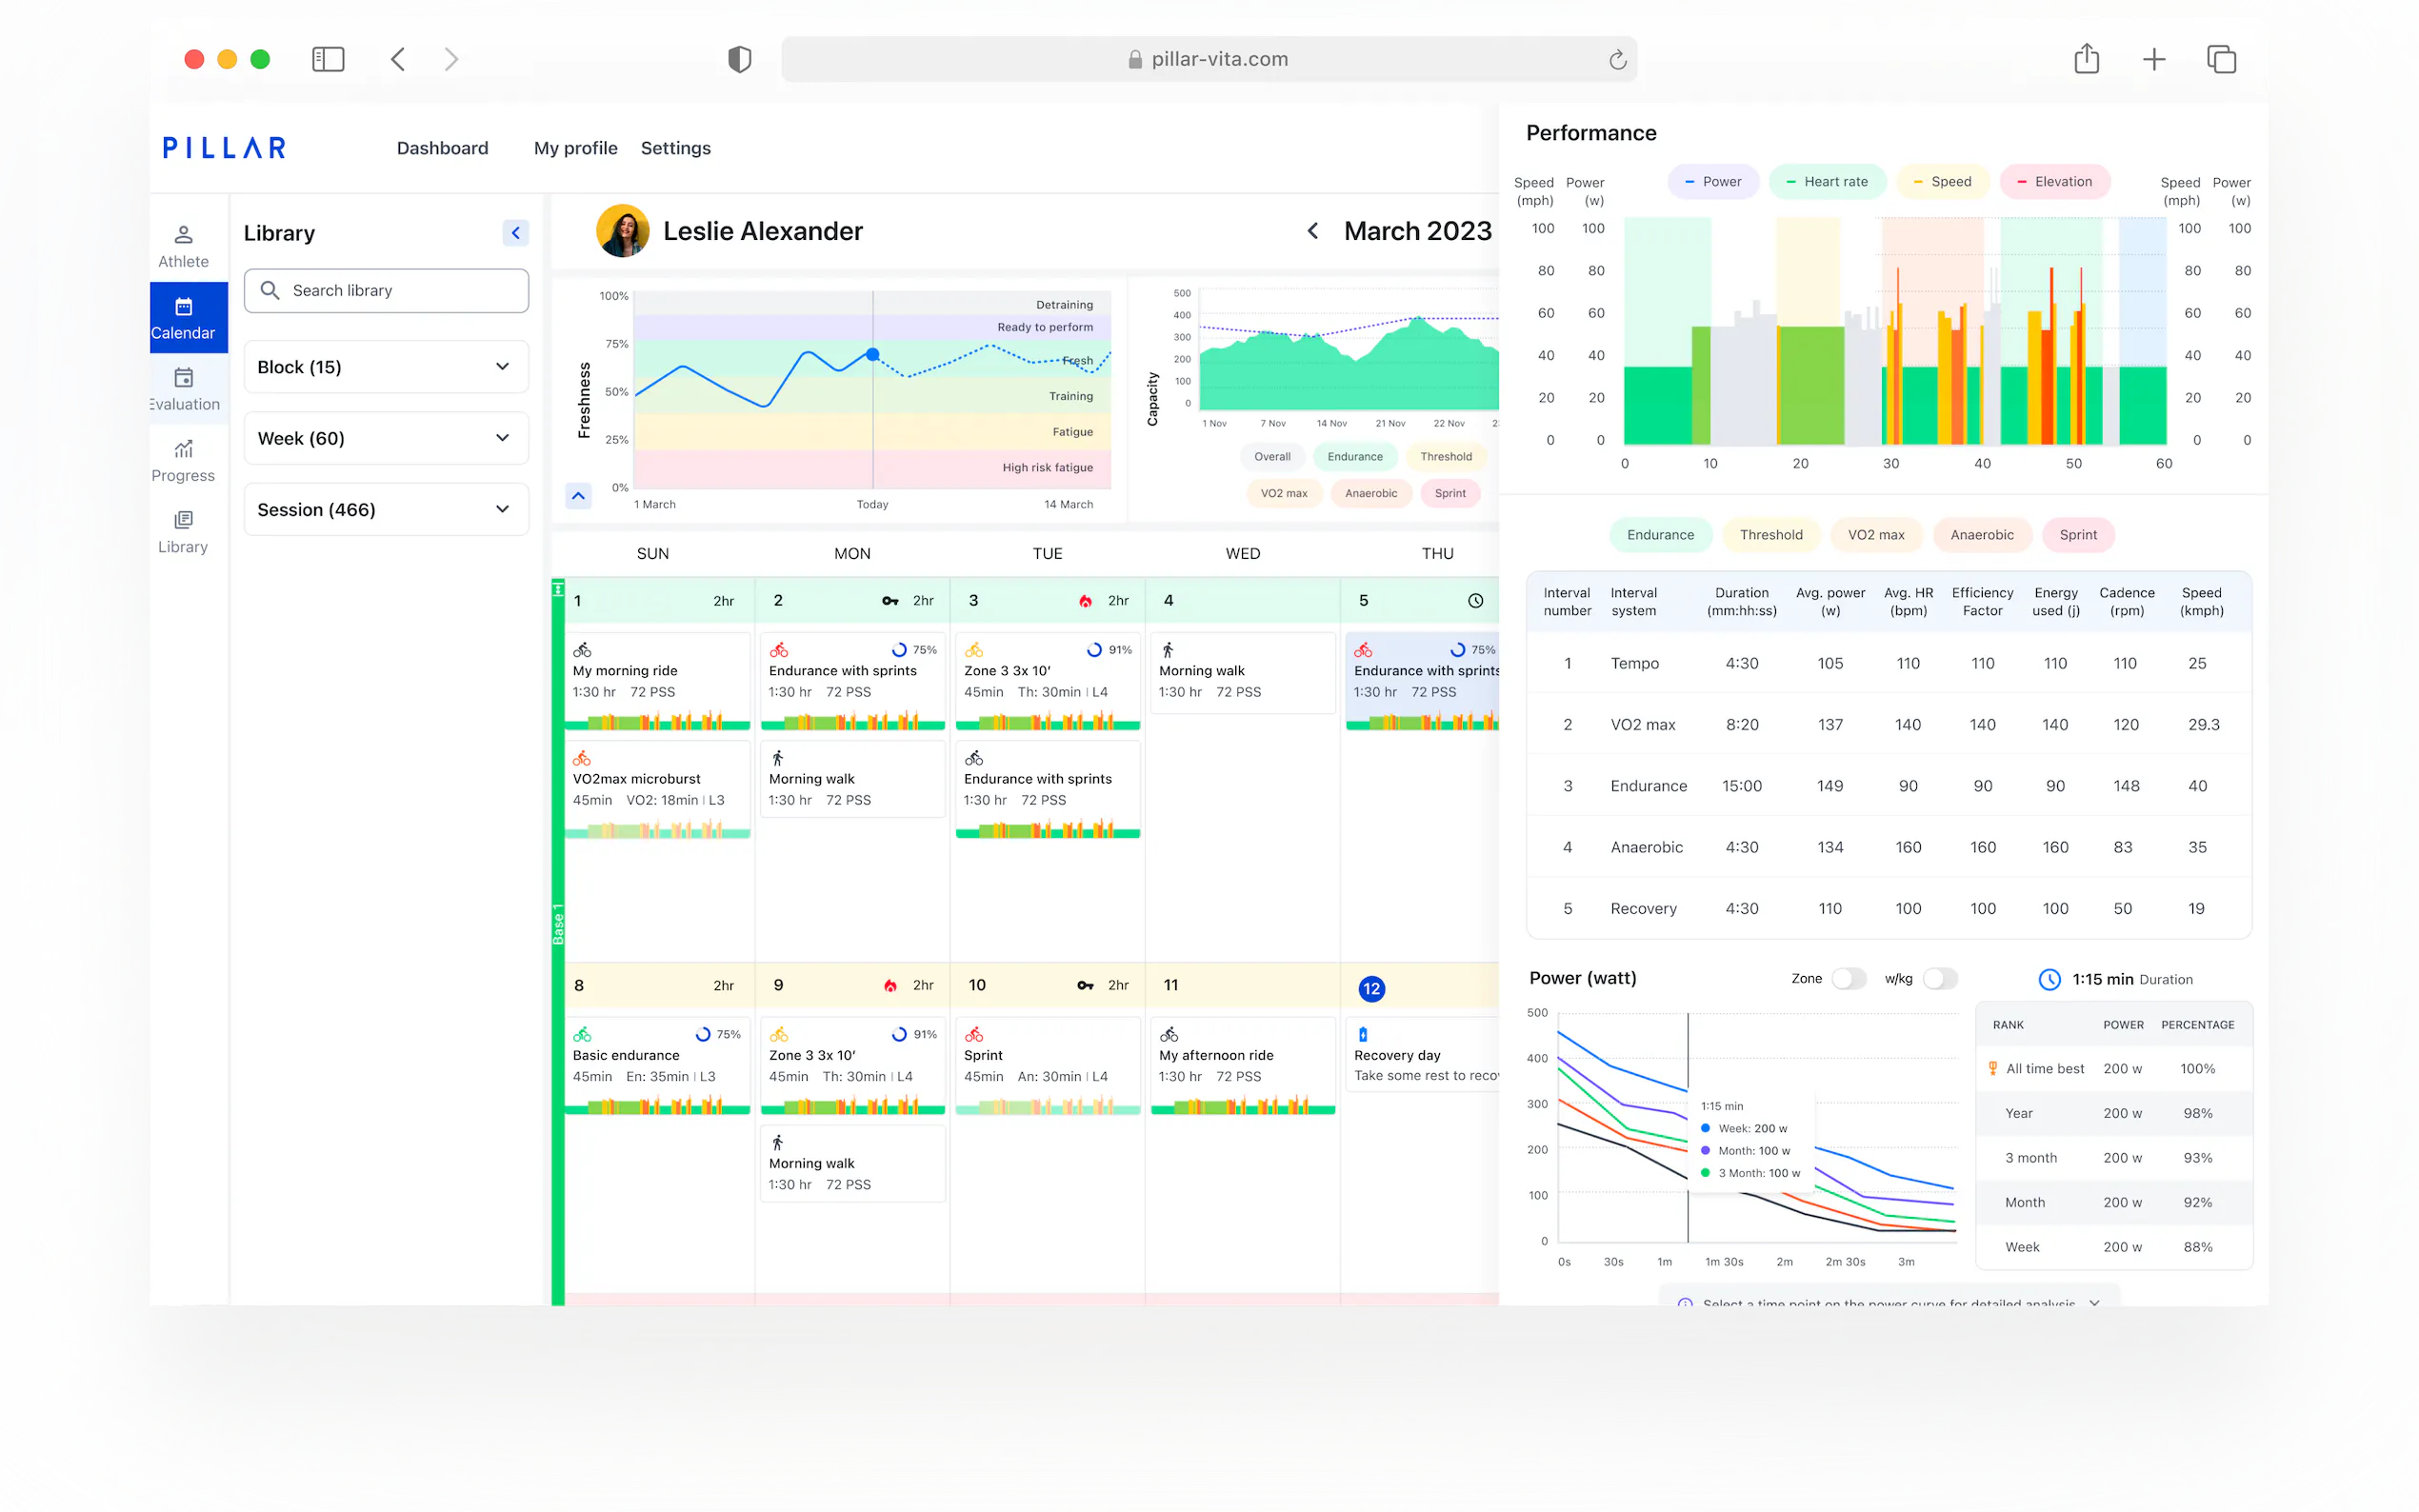The image size is (2419, 1512).
Task: Collapse the freshness chart with up chevron
Action: 578,495
